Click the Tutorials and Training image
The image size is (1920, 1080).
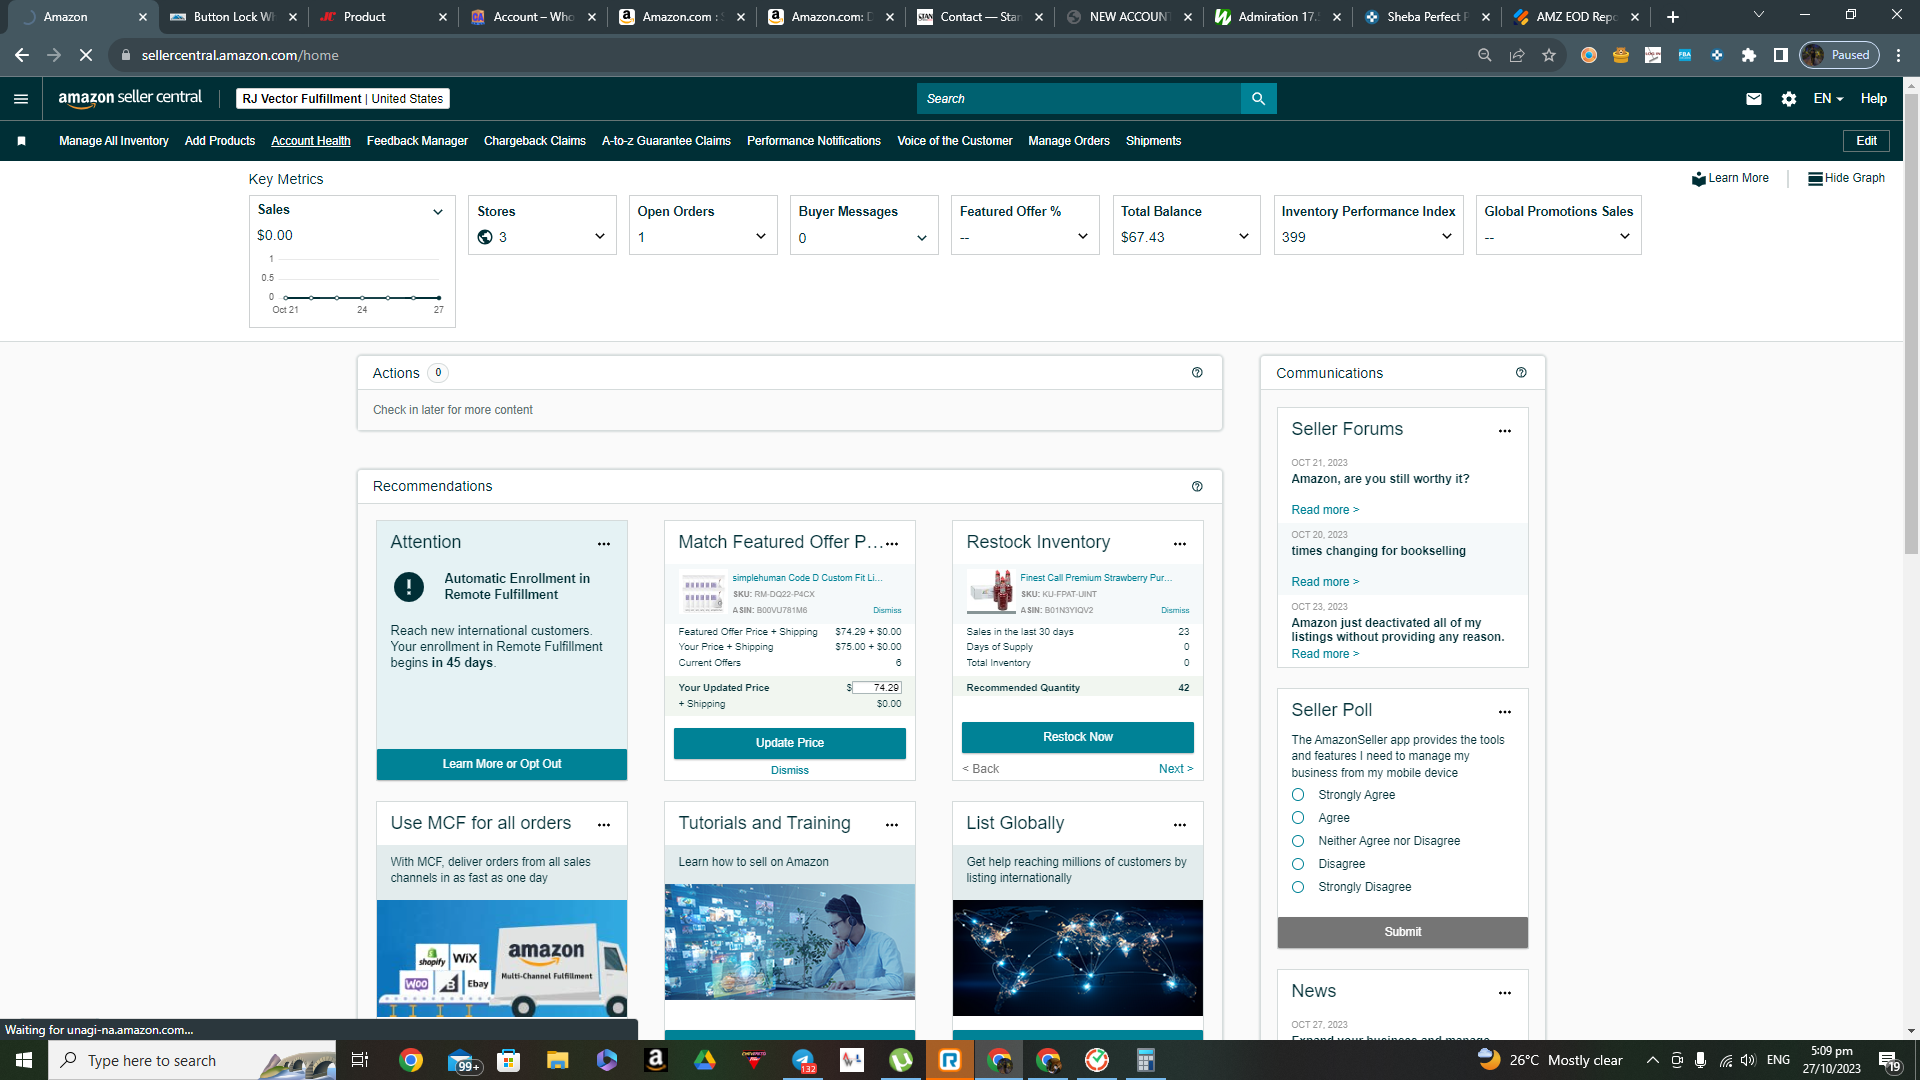[790, 942]
